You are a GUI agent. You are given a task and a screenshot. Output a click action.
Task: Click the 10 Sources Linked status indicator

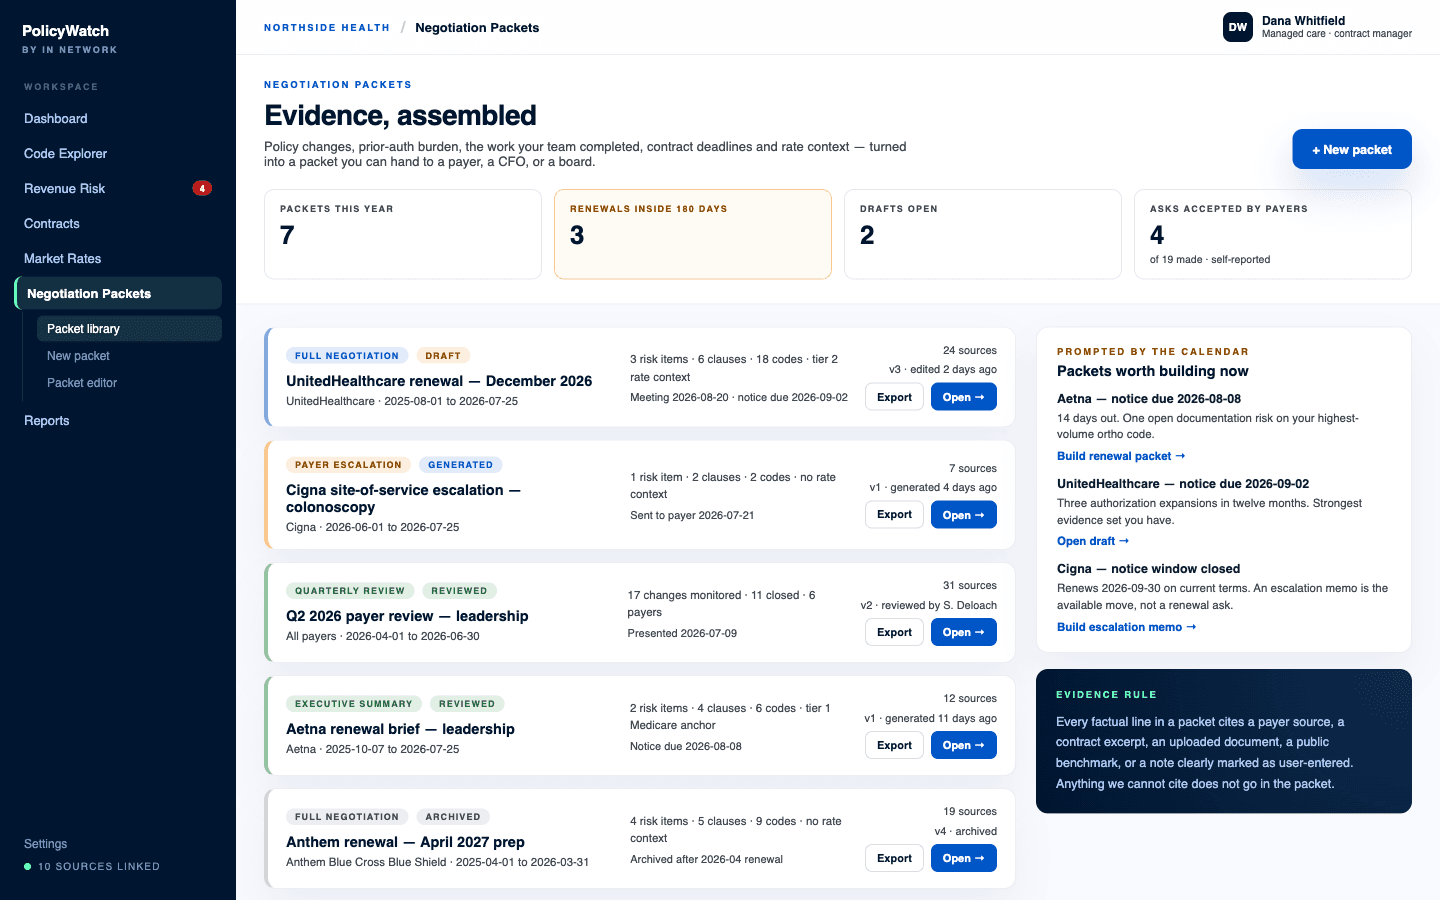point(92,867)
